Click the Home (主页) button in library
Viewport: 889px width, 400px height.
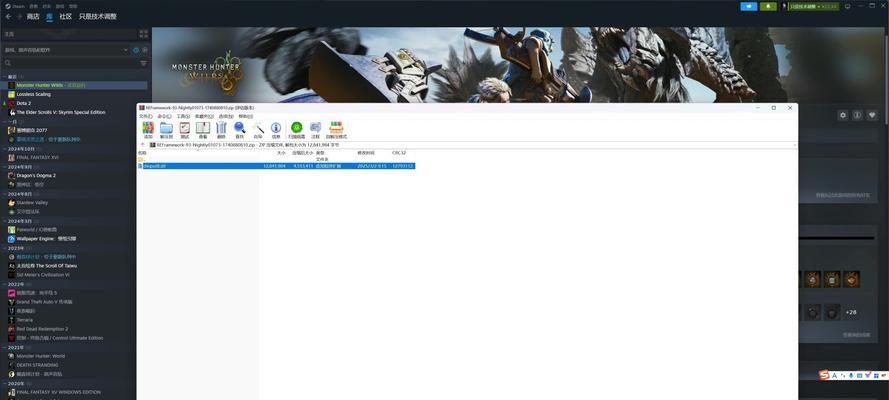coord(69,34)
